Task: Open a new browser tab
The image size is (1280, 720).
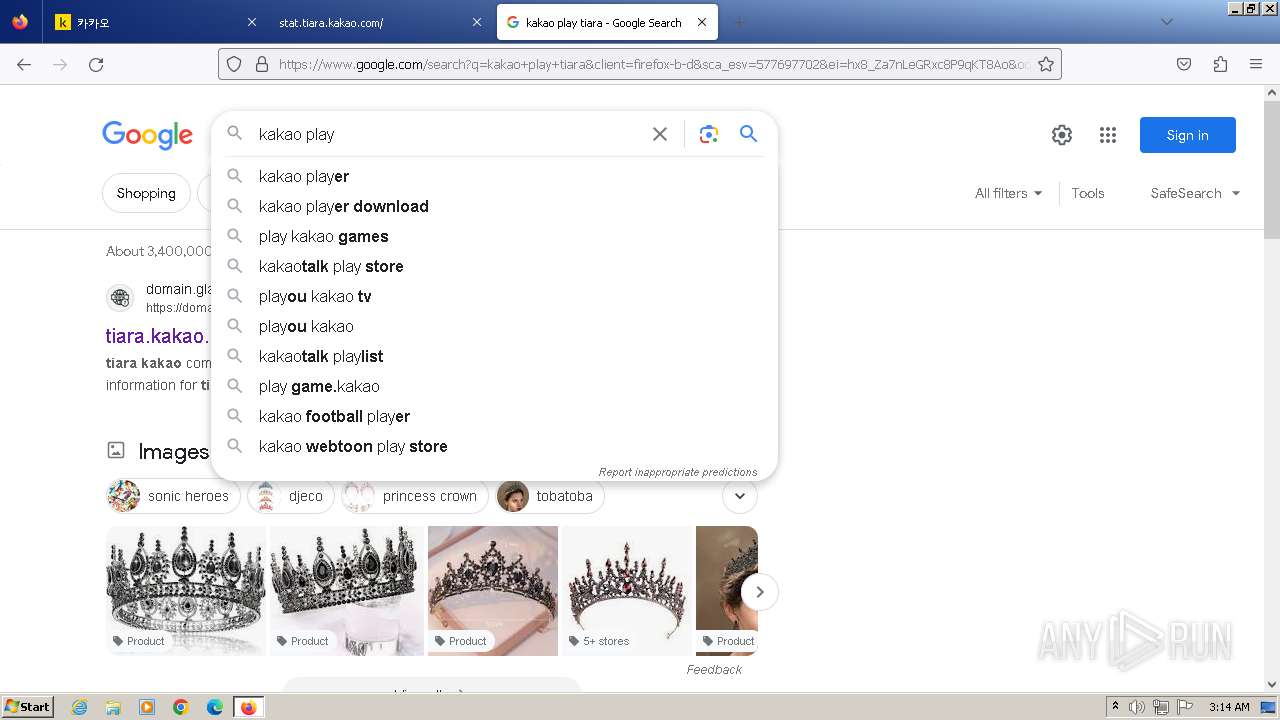Action: coord(739,22)
